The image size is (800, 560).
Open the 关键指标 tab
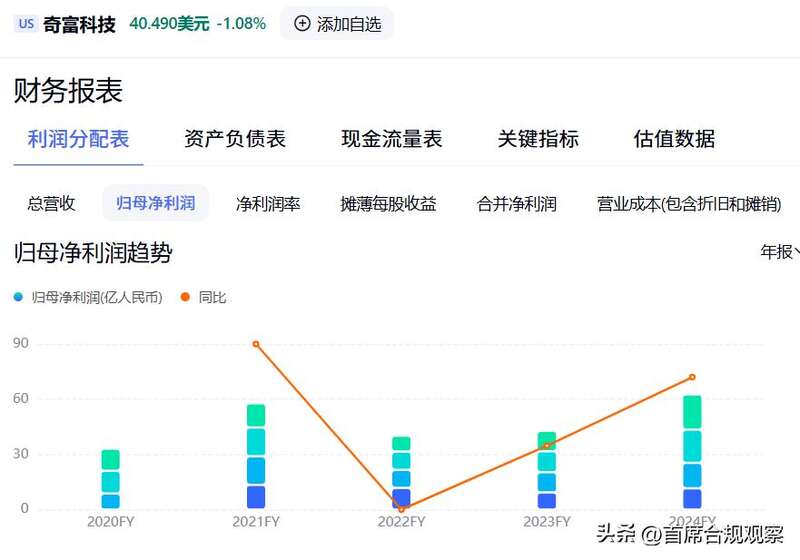pos(538,139)
